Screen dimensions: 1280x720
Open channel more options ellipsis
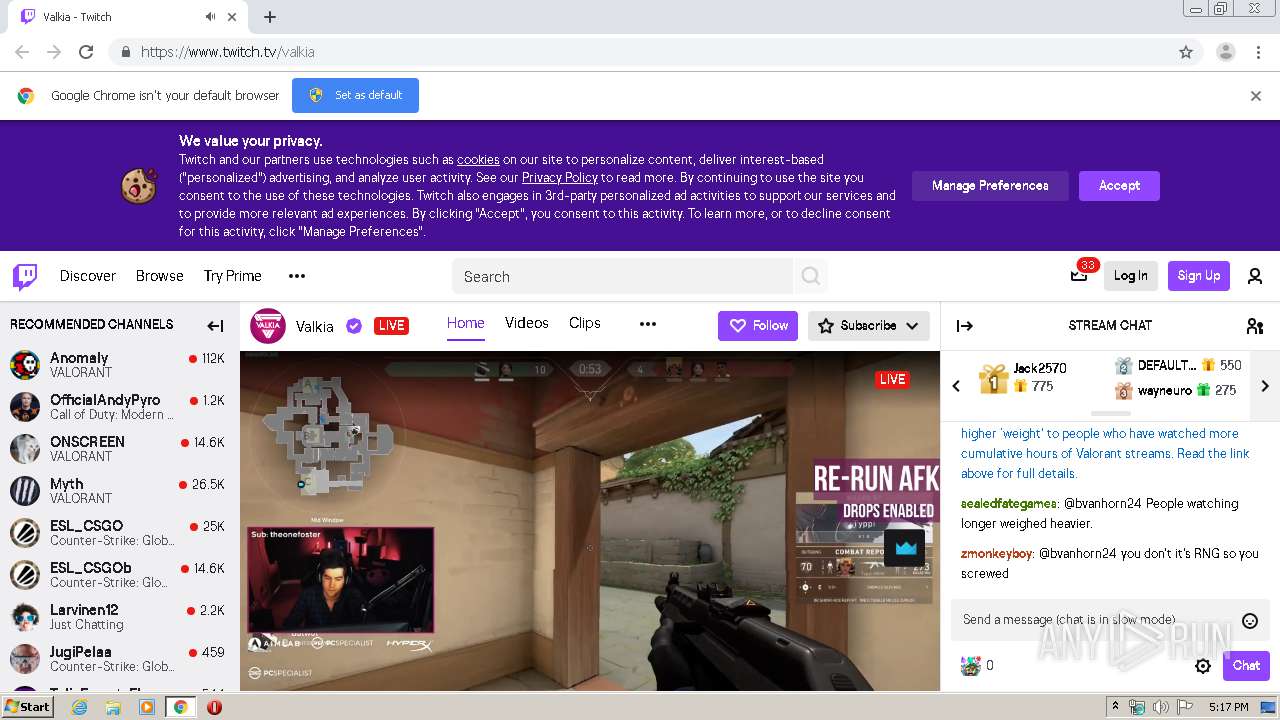coord(648,324)
